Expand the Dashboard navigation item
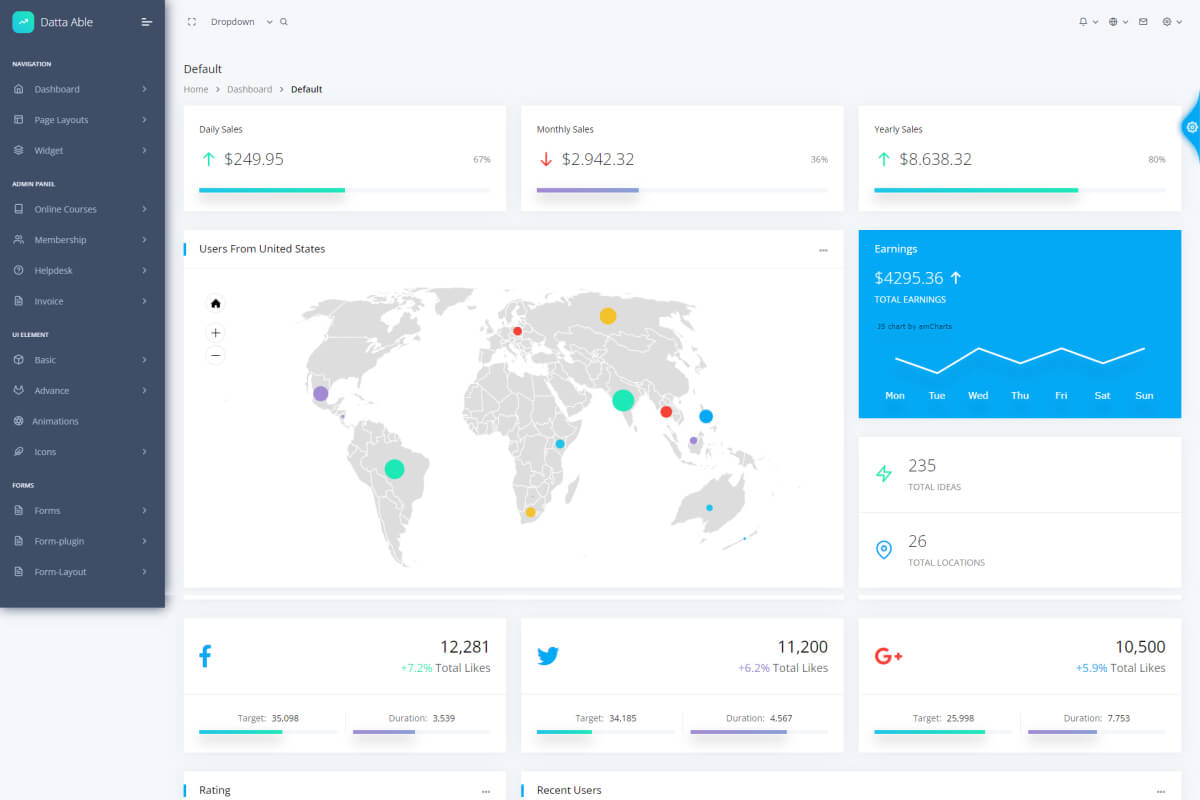 [60, 88]
